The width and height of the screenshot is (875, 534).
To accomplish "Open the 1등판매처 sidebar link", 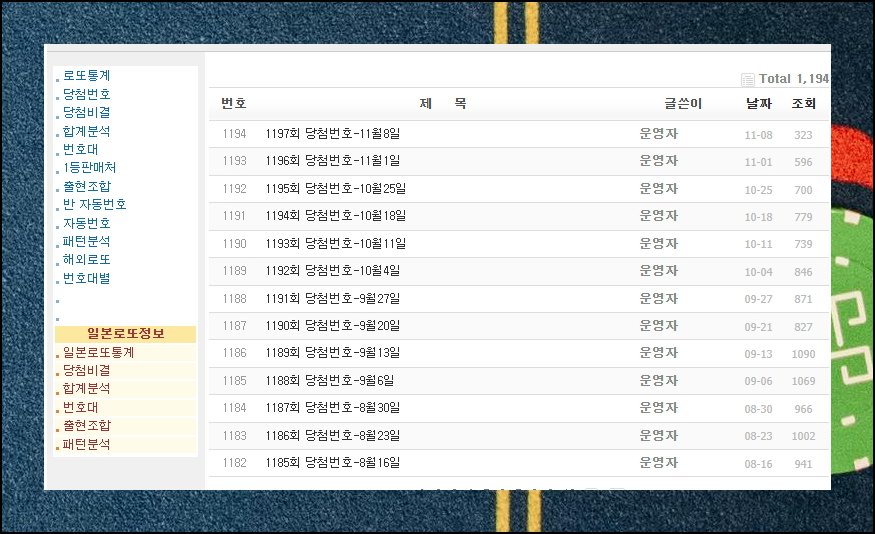I will coord(89,167).
